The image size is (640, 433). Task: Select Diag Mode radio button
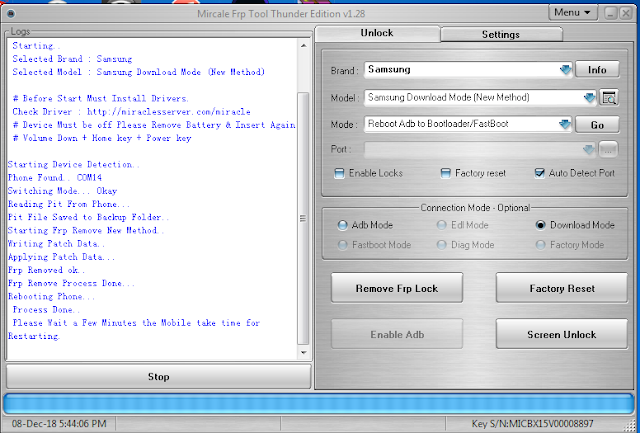[441, 245]
